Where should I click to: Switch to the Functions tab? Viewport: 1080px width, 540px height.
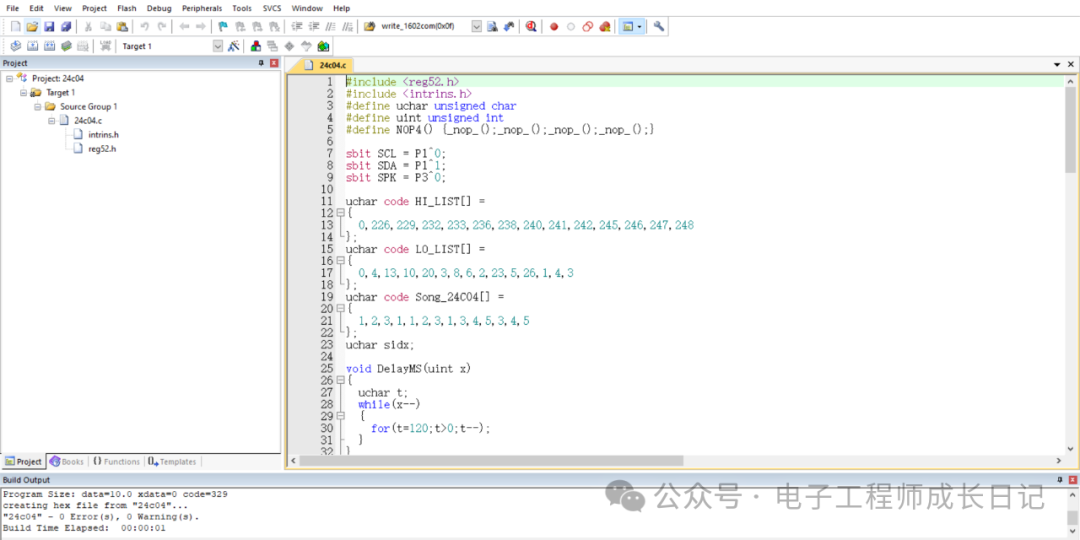point(116,461)
